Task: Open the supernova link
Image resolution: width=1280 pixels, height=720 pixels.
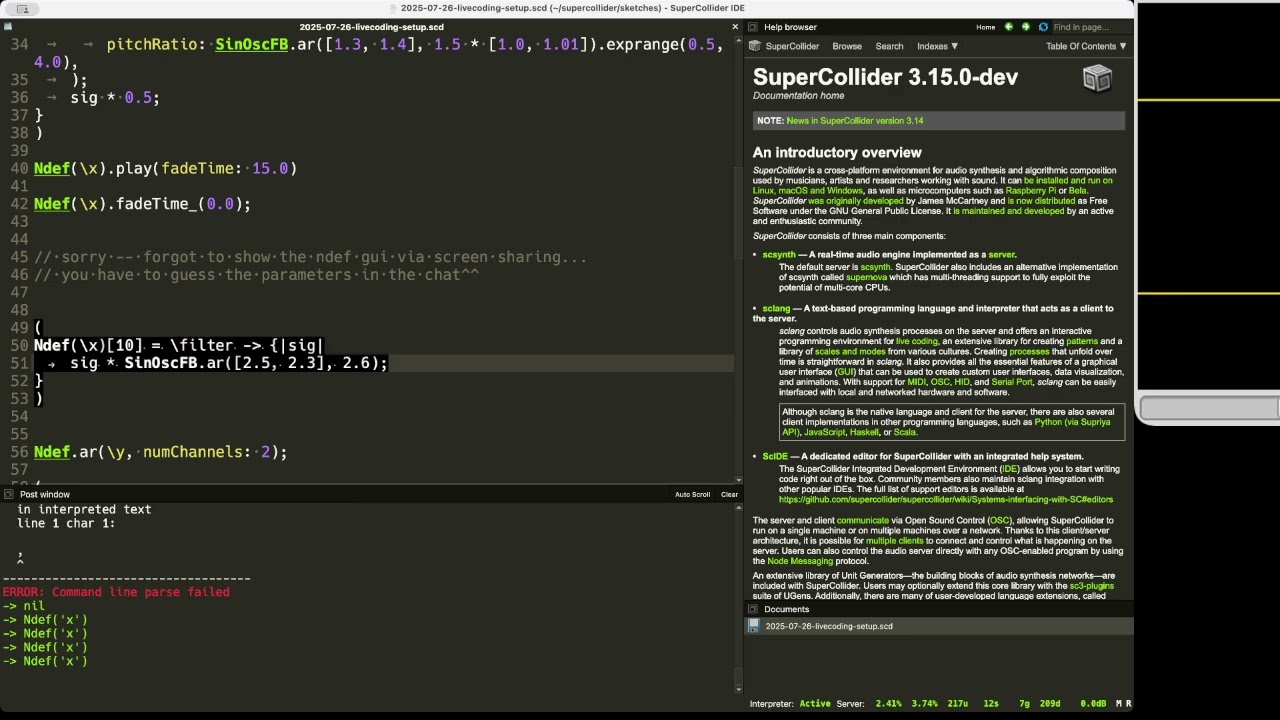Action: [866, 277]
